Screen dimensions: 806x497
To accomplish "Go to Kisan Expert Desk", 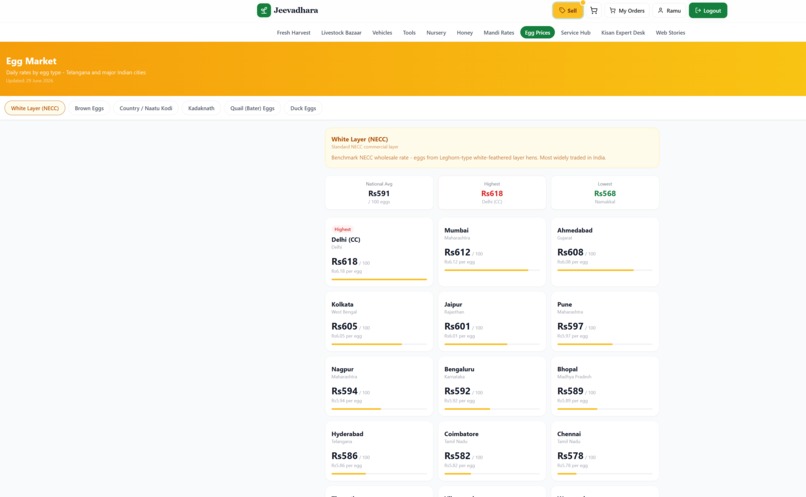I will (623, 32).
